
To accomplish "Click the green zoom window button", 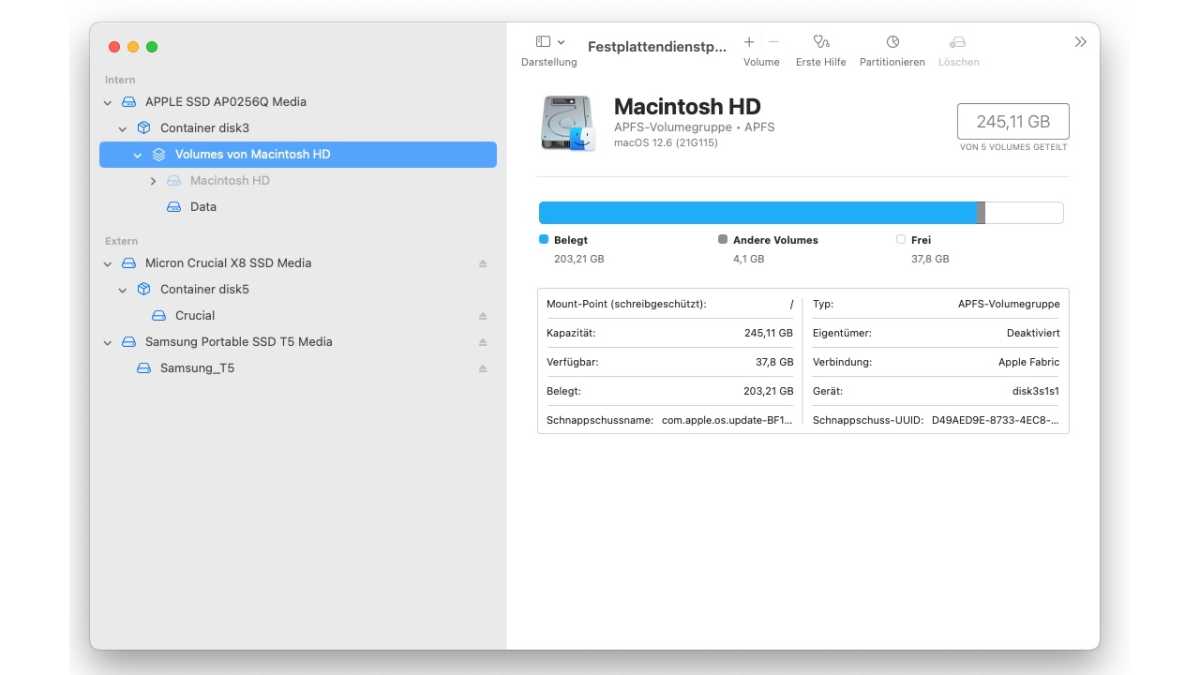I will tap(152, 47).
